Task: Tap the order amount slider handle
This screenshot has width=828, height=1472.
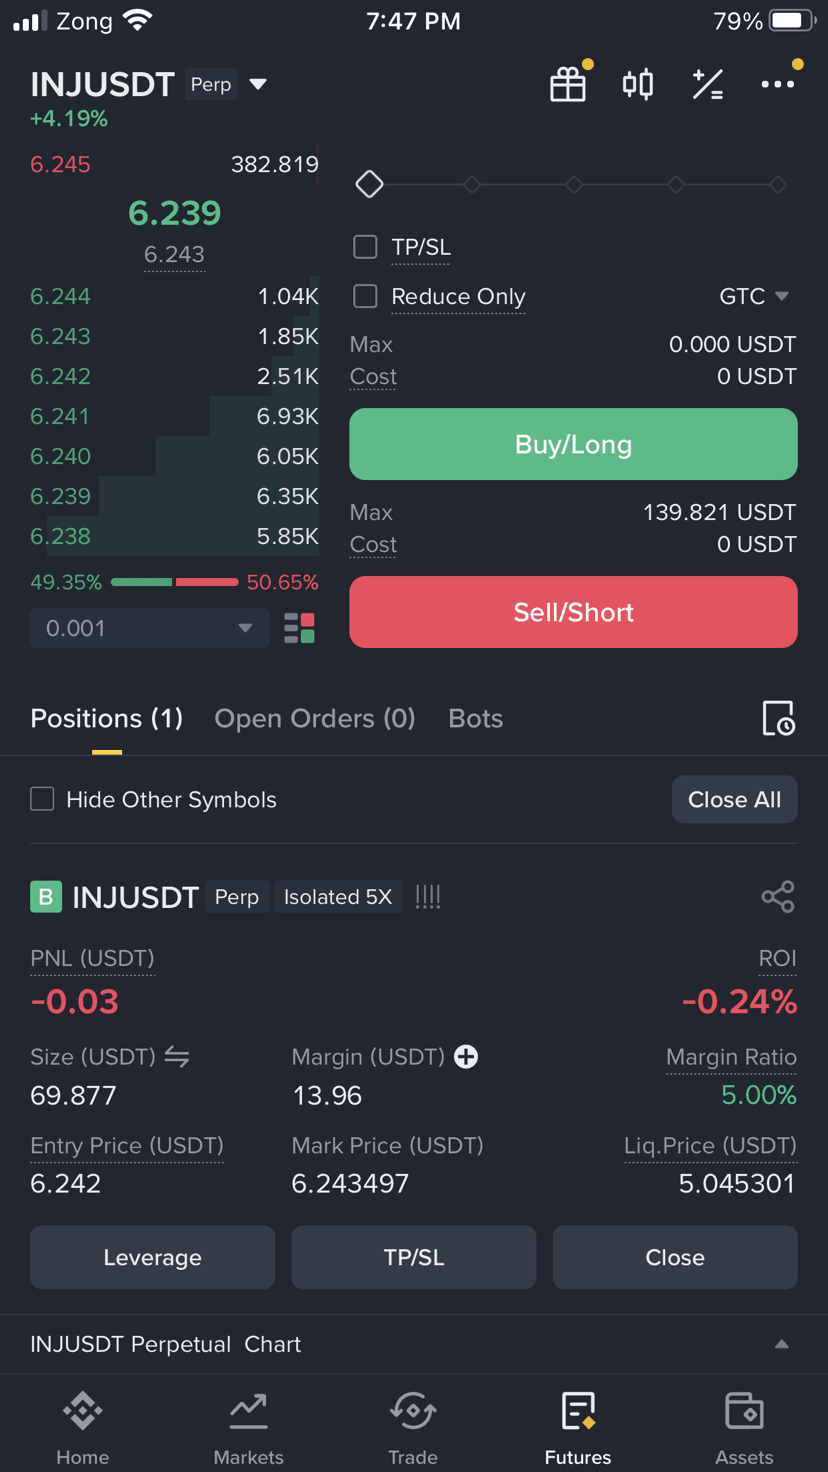Action: 370,185
